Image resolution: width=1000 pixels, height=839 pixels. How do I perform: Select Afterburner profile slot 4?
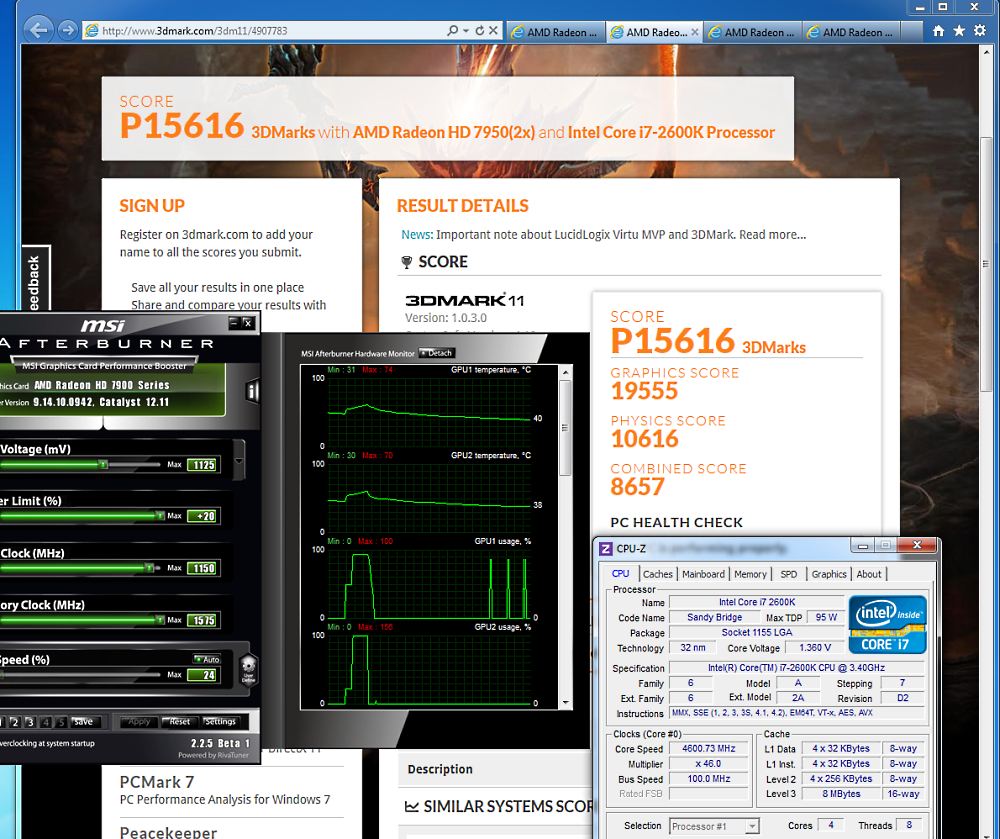[45, 722]
